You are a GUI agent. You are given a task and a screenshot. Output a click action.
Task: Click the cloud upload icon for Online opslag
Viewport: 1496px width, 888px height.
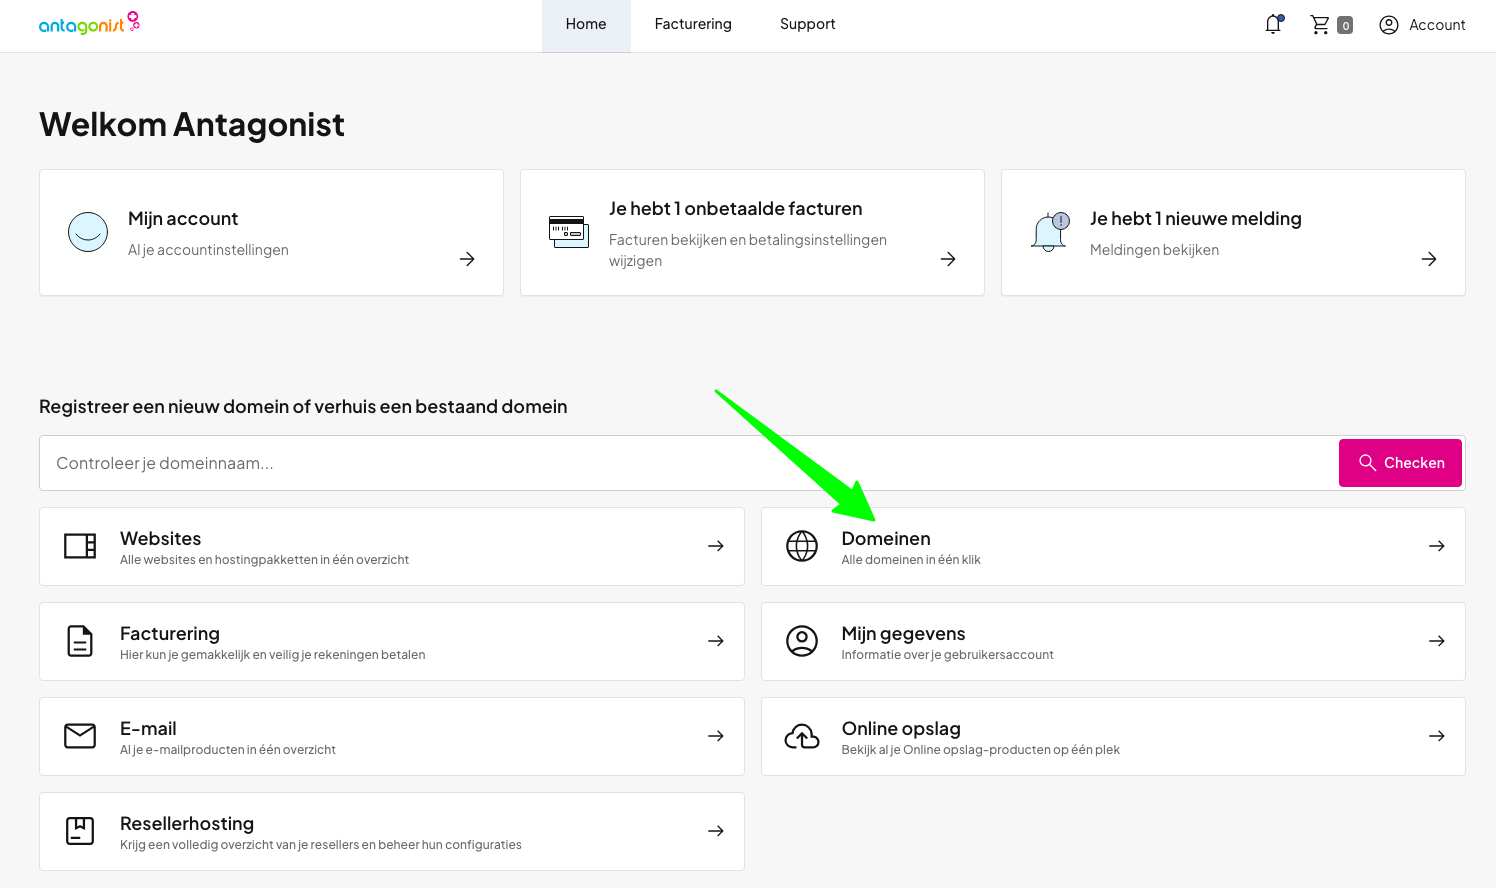(801, 736)
